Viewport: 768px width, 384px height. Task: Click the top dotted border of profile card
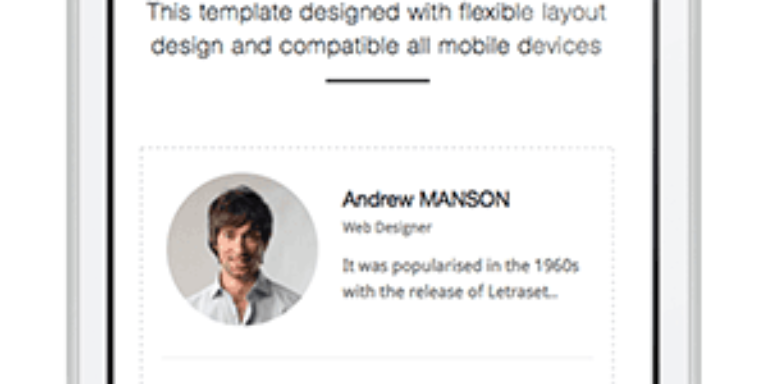pyautogui.click(x=377, y=147)
